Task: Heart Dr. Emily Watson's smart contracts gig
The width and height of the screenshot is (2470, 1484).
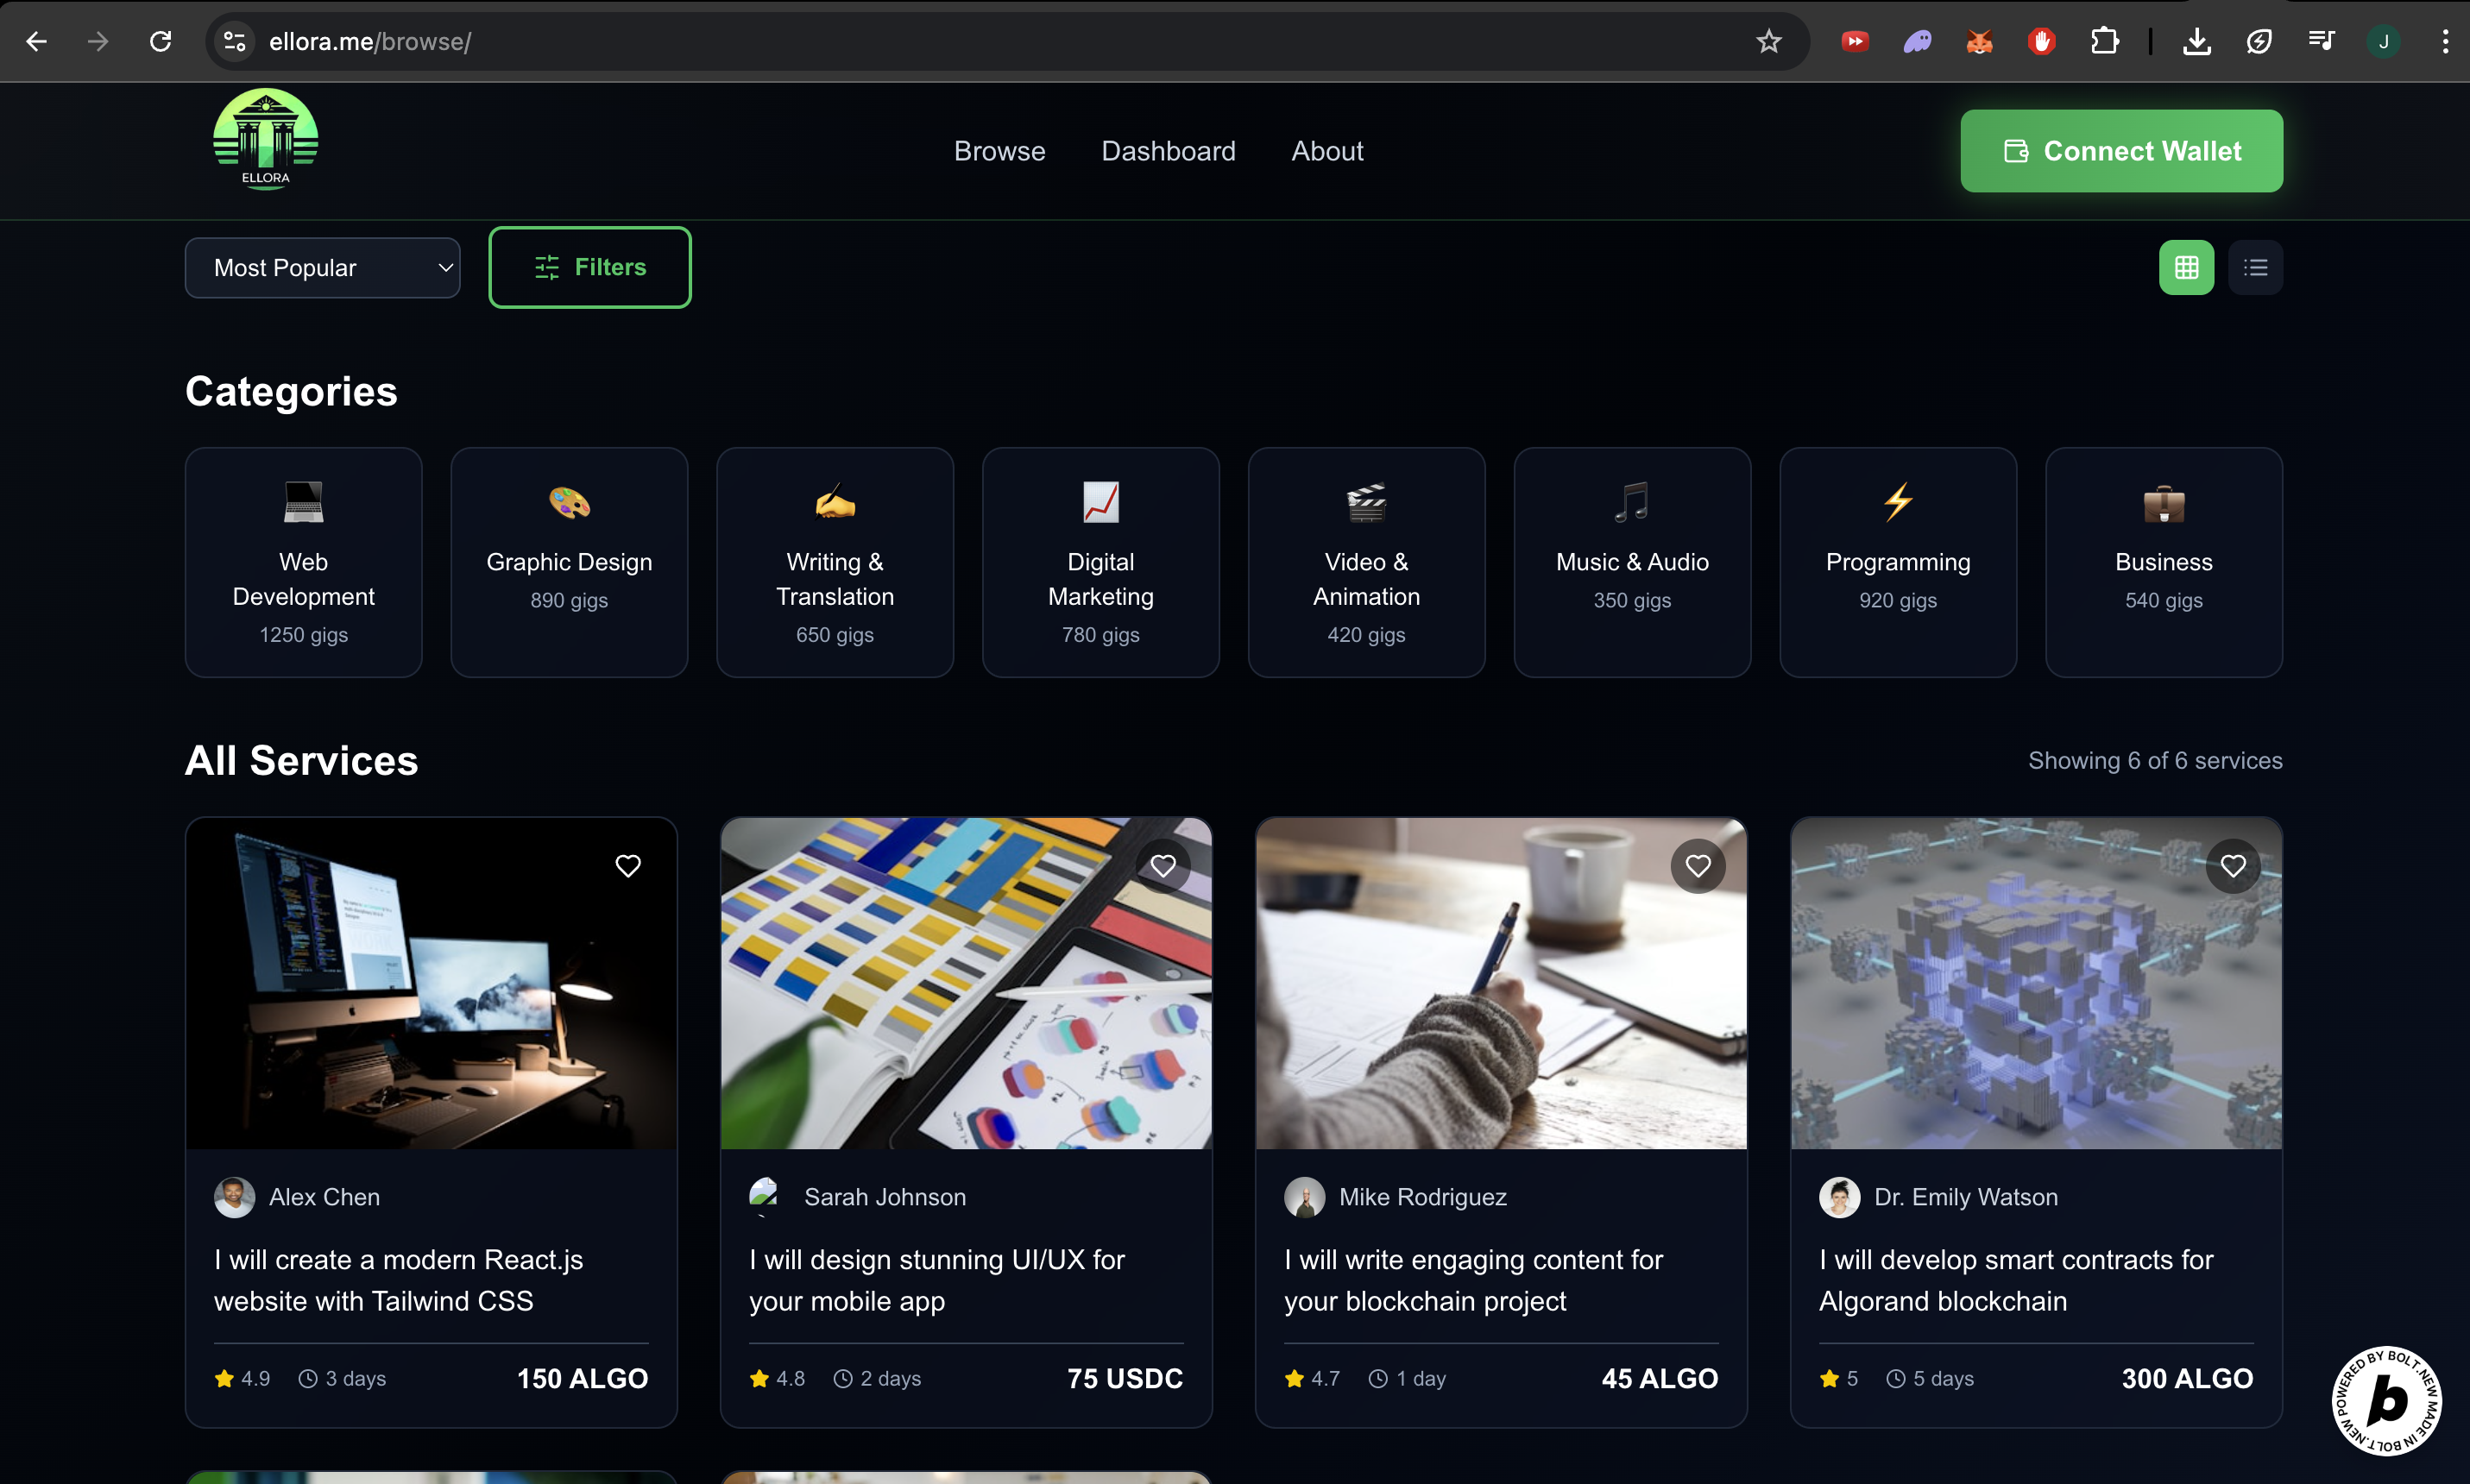Action: pyautogui.click(x=2233, y=866)
